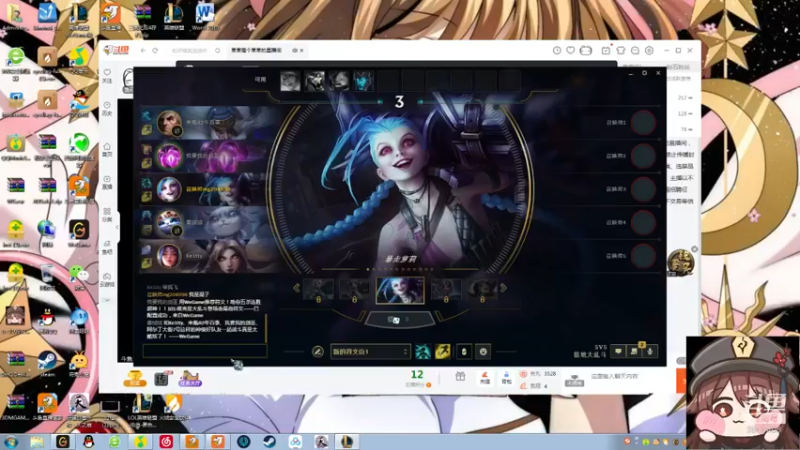
Task: Select the second locked skin thumbnail
Action: (x=354, y=290)
